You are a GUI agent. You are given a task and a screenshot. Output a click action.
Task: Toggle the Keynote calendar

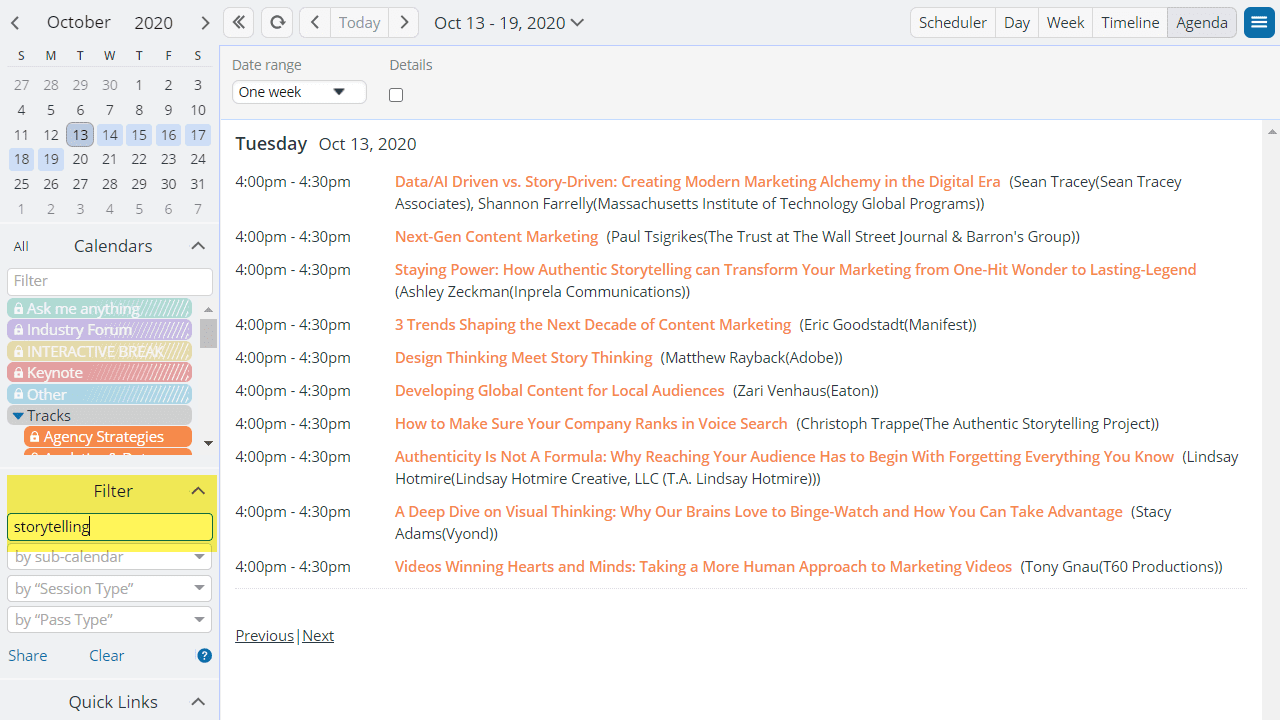pos(99,373)
